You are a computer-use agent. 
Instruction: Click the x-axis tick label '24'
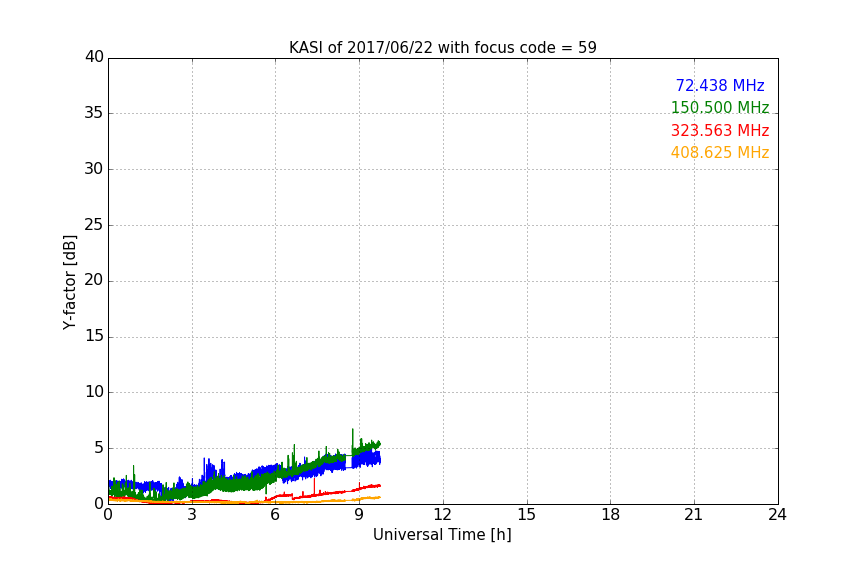(x=777, y=515)
